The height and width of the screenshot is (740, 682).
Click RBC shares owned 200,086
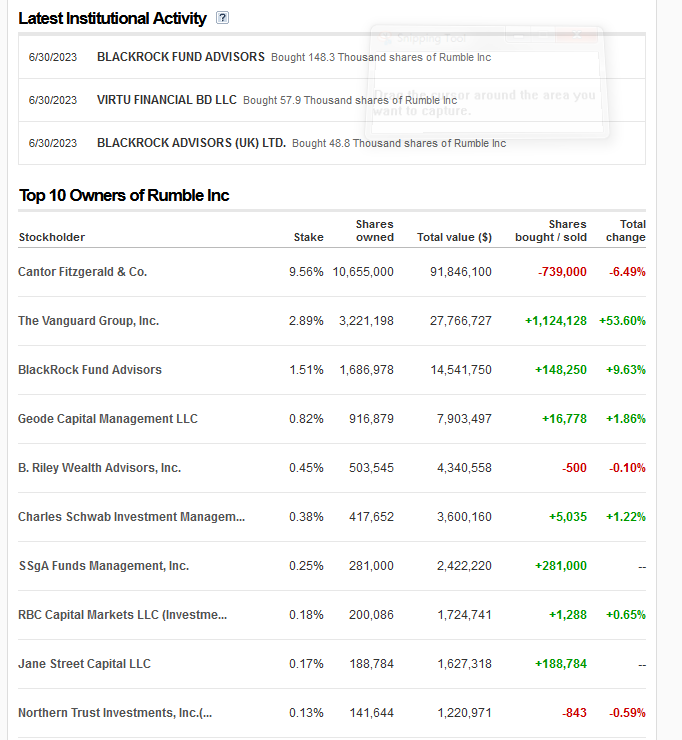pos(371,615)
